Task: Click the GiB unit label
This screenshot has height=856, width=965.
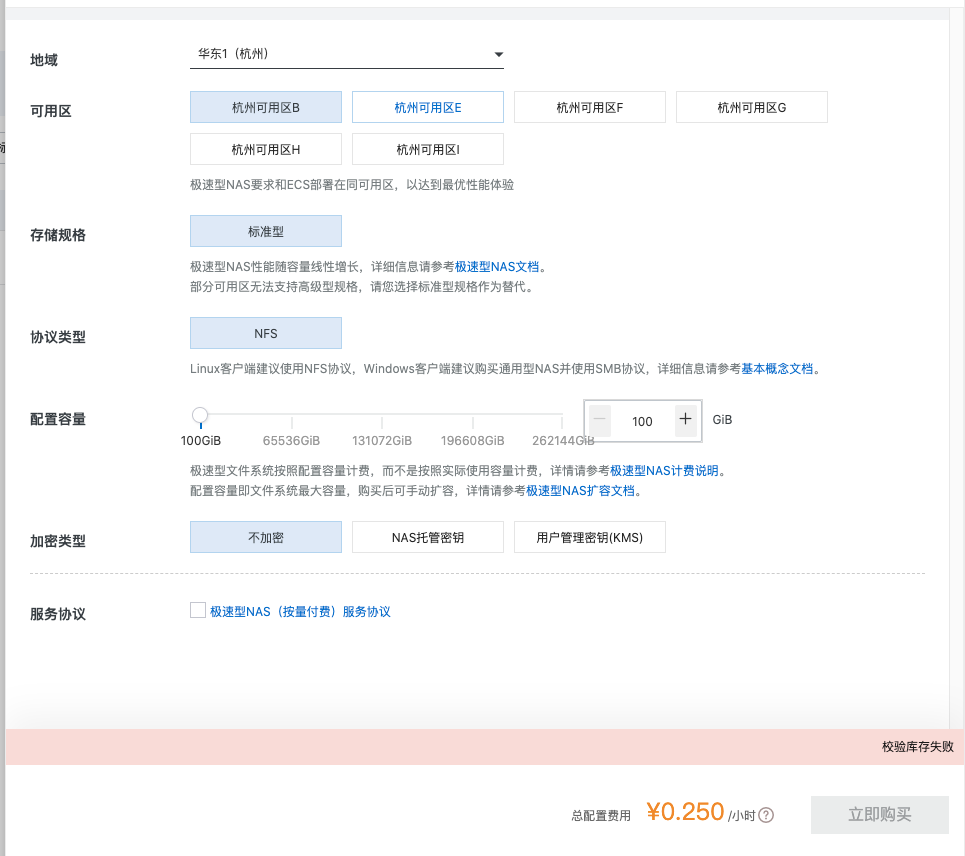Action: (x=722, y=420)
